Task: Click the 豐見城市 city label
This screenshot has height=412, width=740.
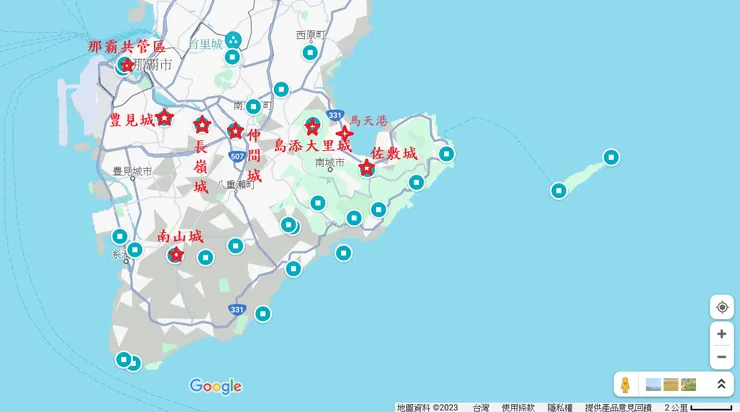Action: pos(133,171)
